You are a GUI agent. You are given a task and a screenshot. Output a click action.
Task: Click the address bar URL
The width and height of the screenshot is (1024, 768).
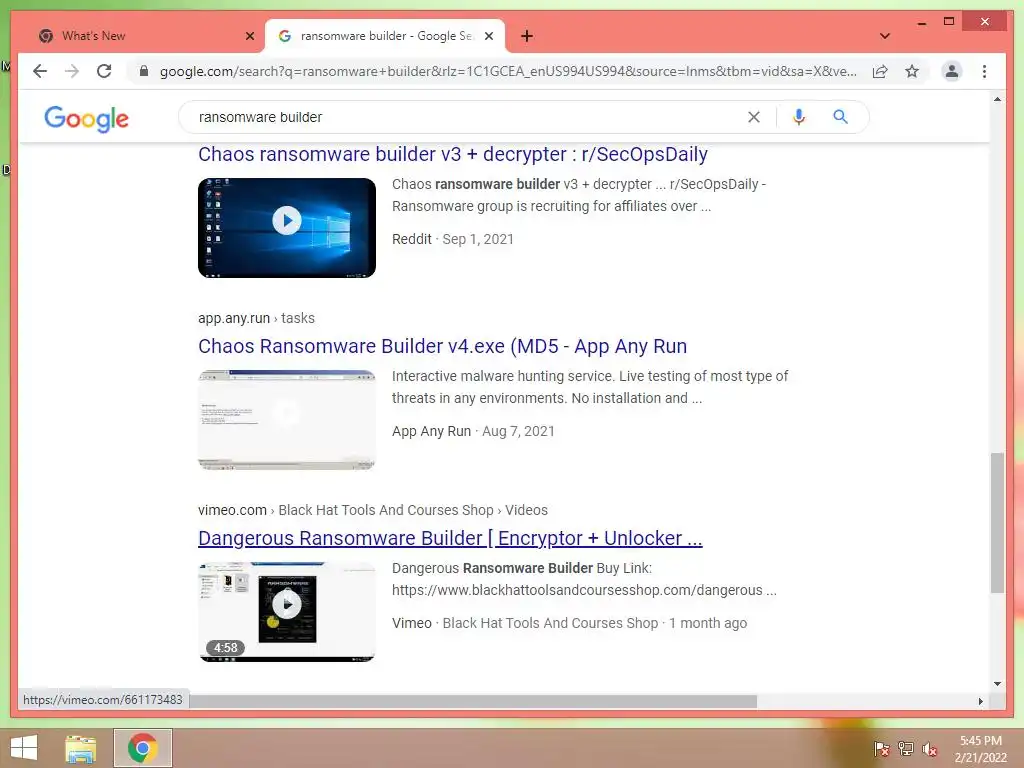(507, 71)
